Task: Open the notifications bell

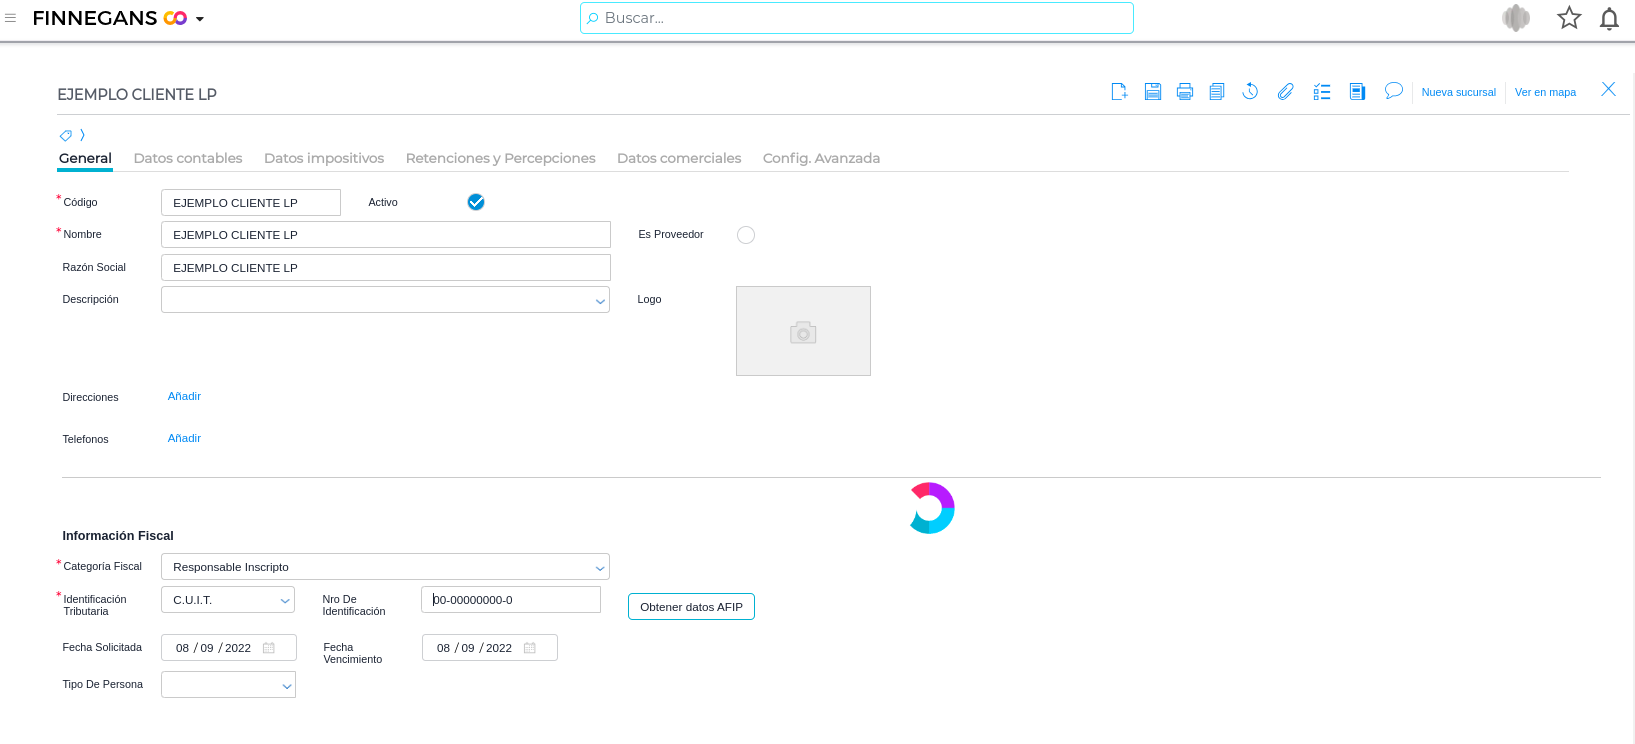Action: click(1609, 19)
